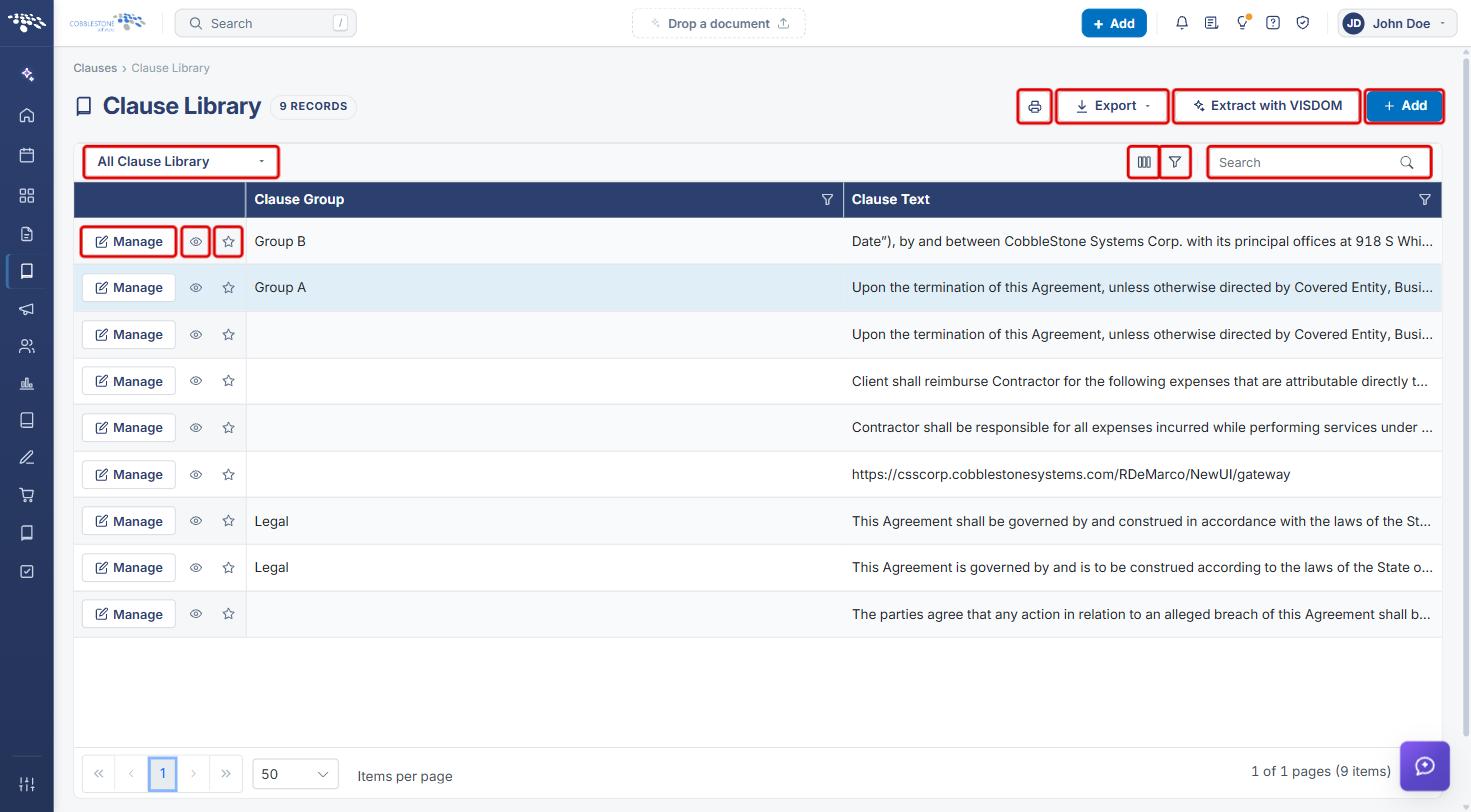This screenshot has height=812, width=1471.
Task: Click the table search input field
Action: tap(1319, 162)
